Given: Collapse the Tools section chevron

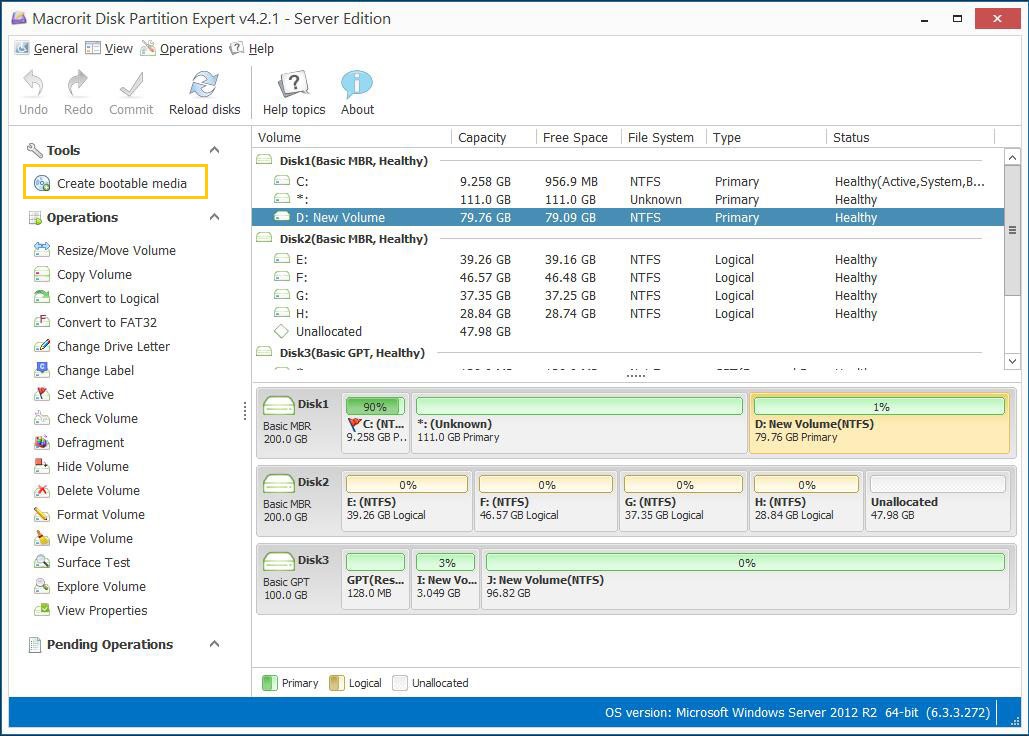Looking at the screenshot, I should 214,150.
